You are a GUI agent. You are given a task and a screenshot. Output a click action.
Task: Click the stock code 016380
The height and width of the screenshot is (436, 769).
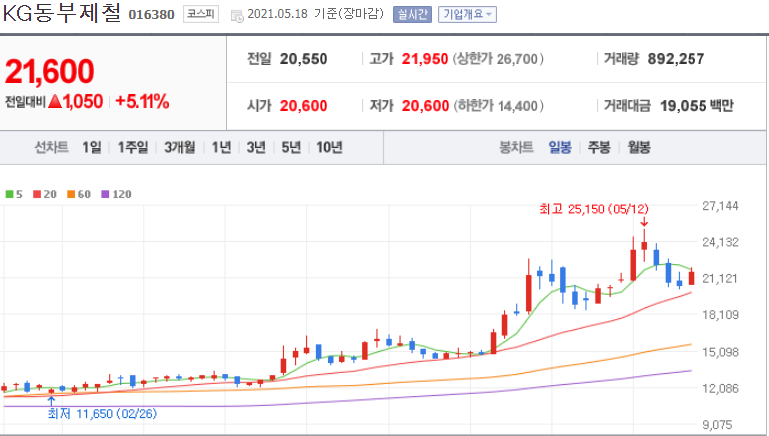152,15
